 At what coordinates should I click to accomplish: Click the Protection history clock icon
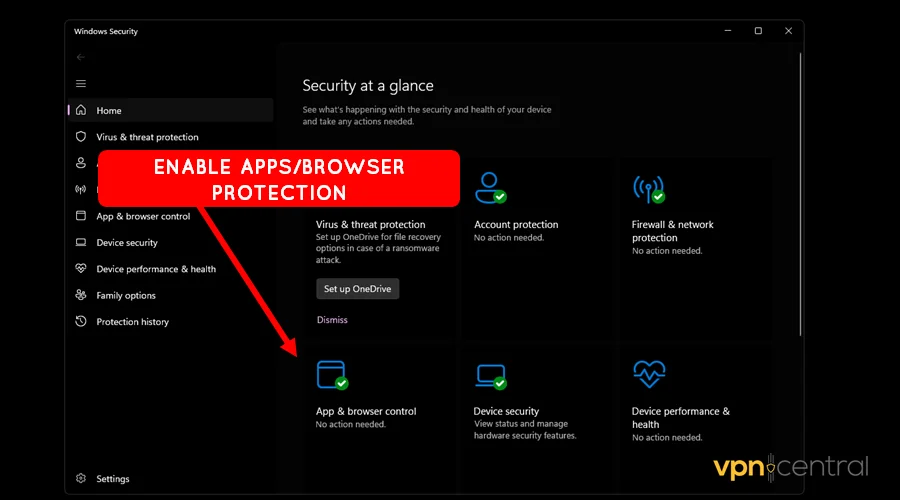pyautogui.click(x=81, y=321)
